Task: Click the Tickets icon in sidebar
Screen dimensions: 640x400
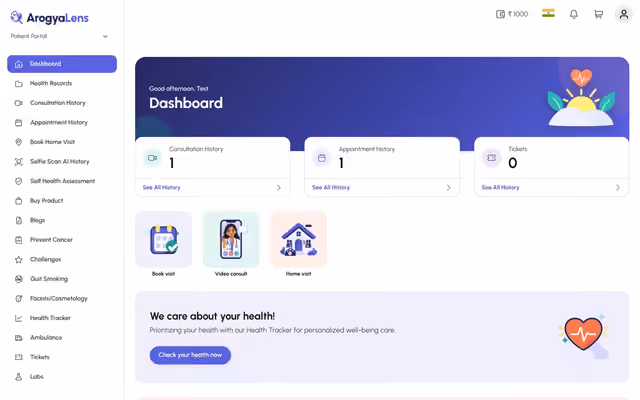Action: 18,357
